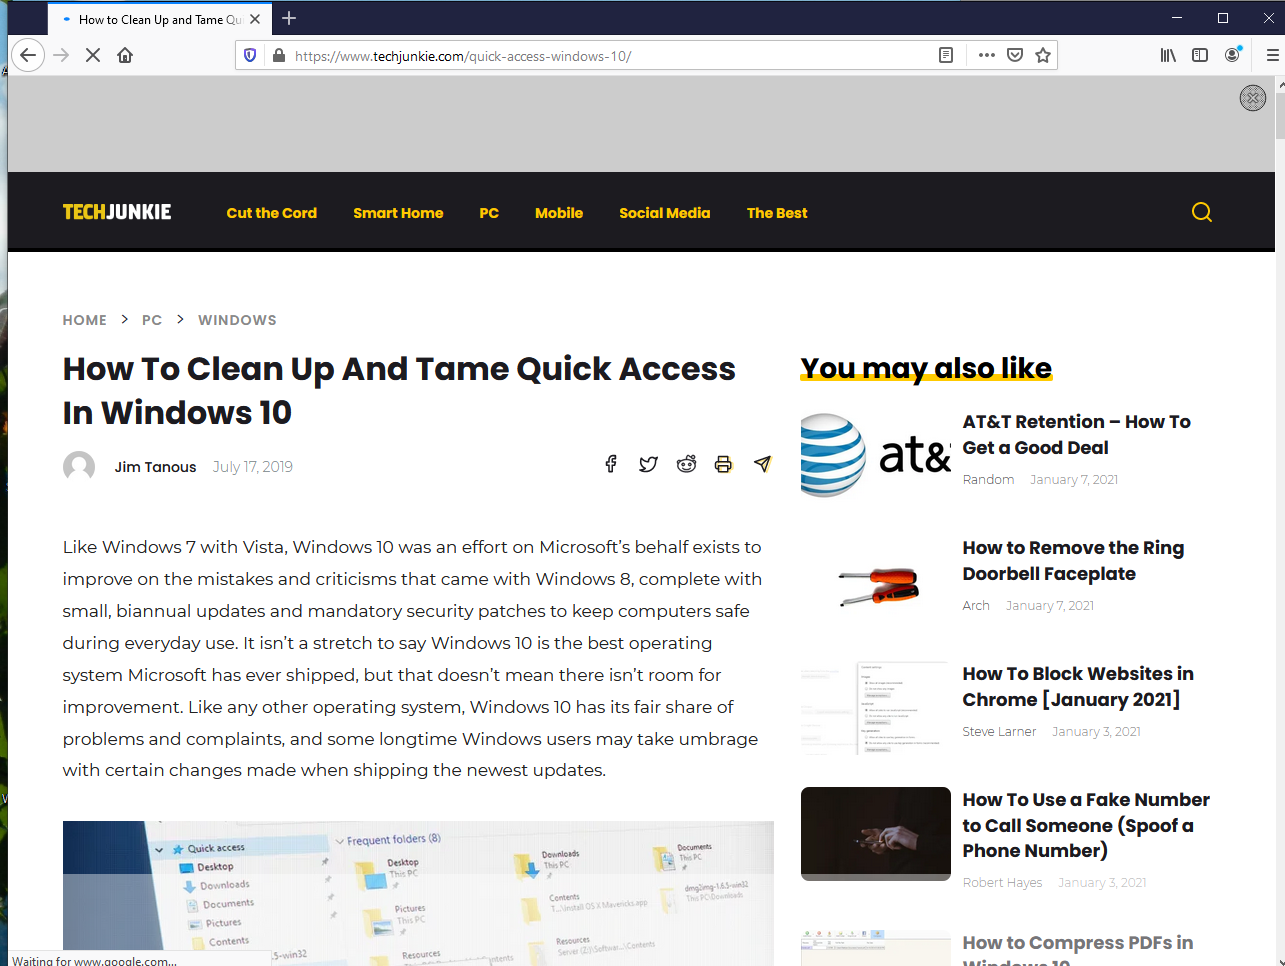Image resolution: width=1285 pixels, height=966 pixels.
Task: Bookmark this page with the star
Action: 1043,55
